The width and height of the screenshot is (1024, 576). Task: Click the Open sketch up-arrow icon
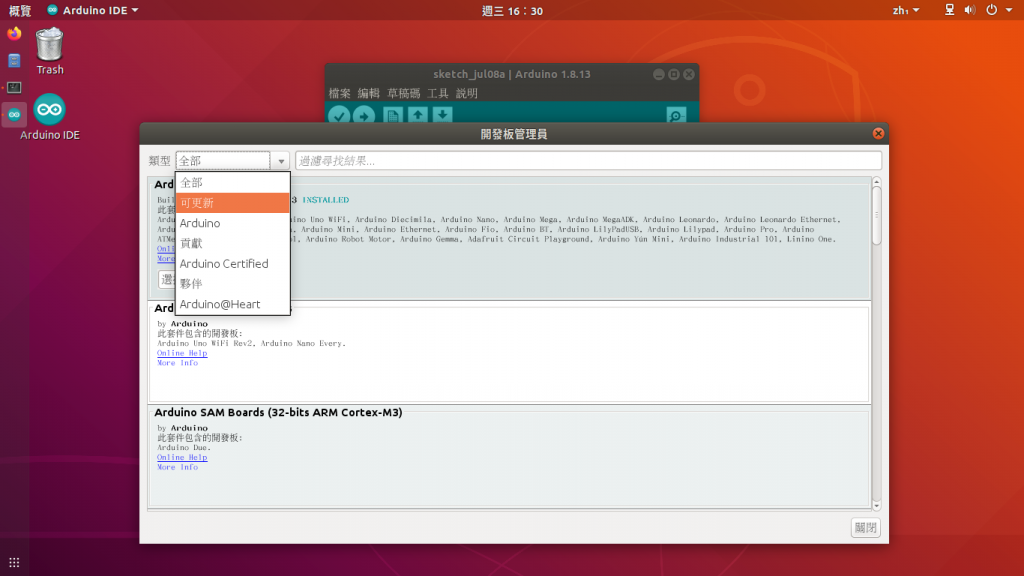[417, 116]
